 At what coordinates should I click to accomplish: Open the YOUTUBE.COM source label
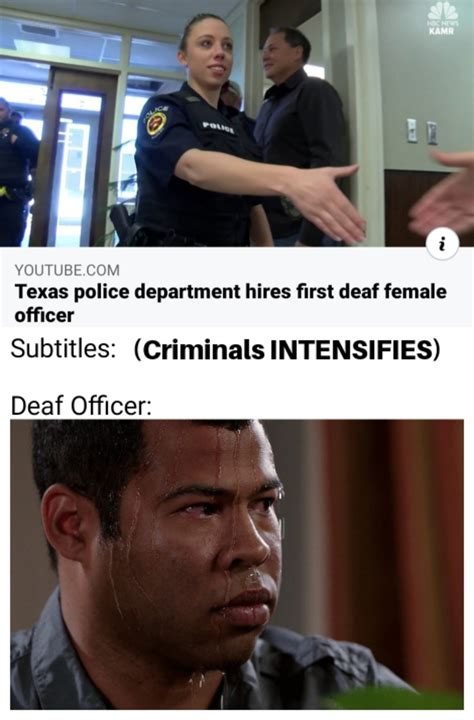67,270
